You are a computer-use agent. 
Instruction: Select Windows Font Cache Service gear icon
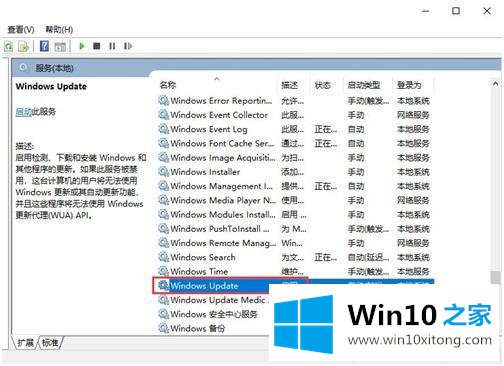[x=163, y=143]
